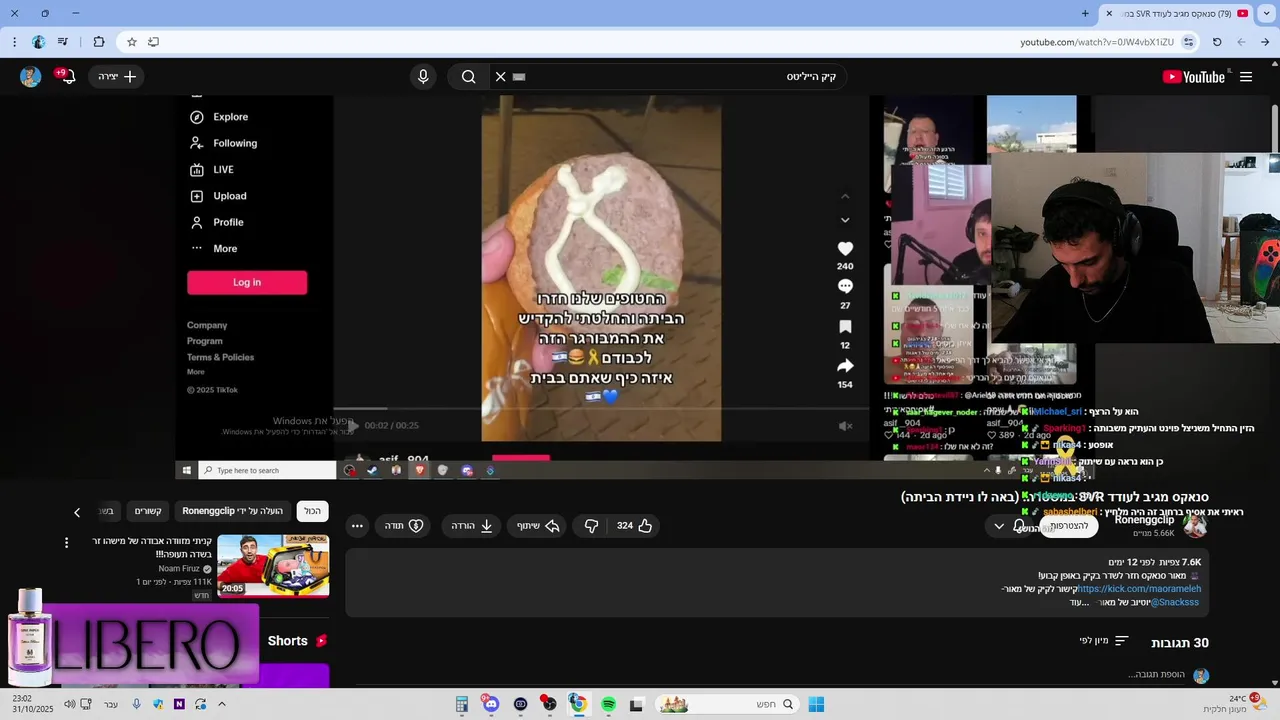The width and height of the screenshot is (1280, 720).
Task: Open the Windows Start menu
Action: coord(816,704)
